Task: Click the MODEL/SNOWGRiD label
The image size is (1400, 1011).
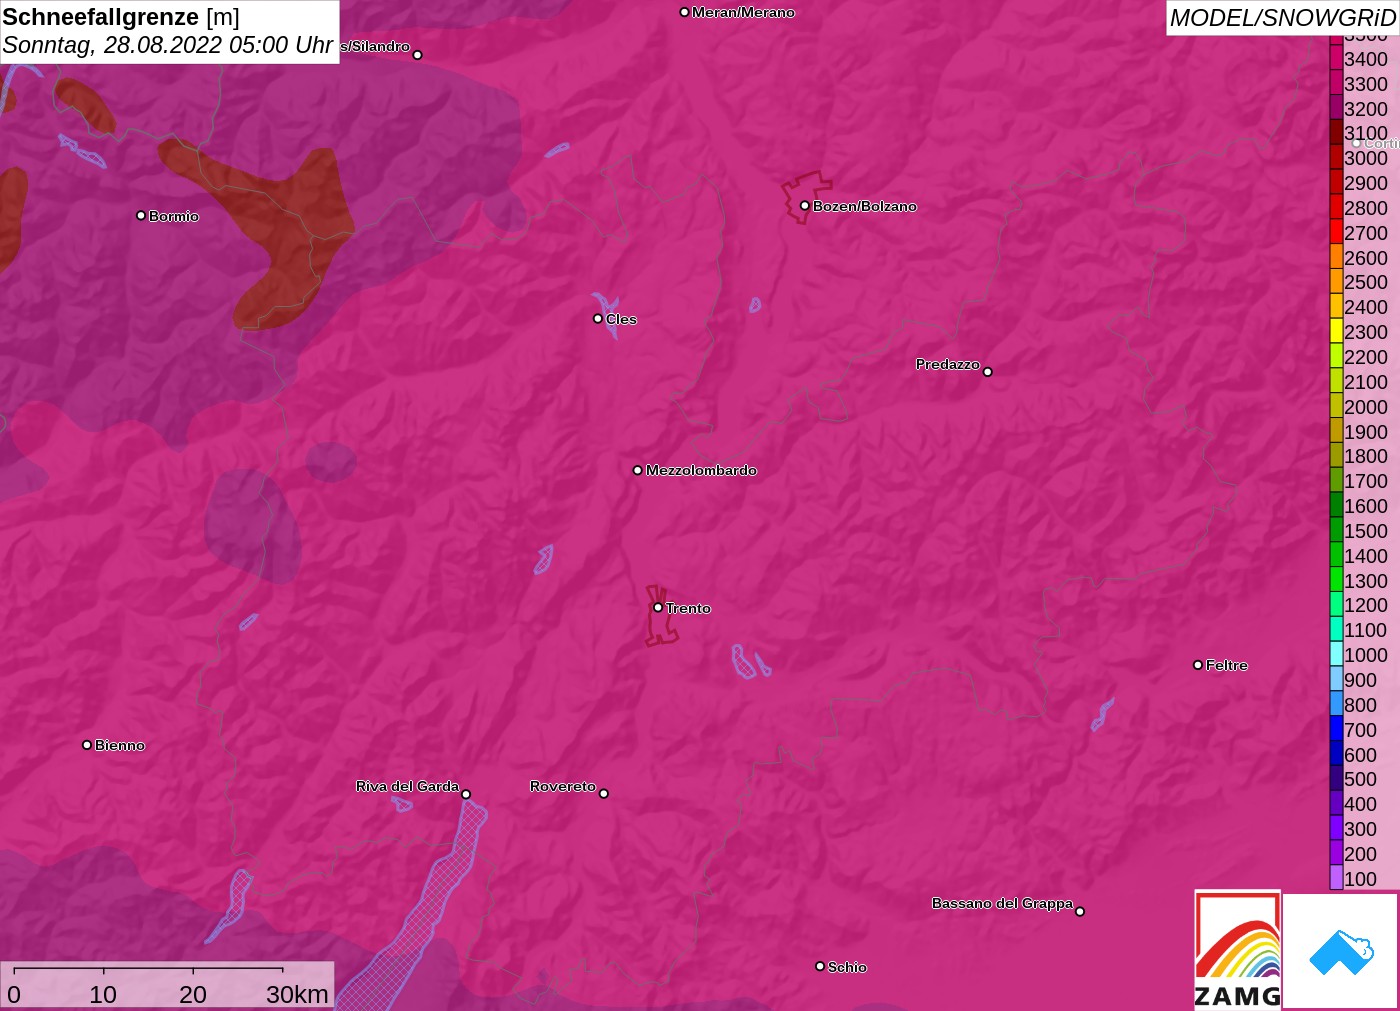Action: click(1282, 18)
